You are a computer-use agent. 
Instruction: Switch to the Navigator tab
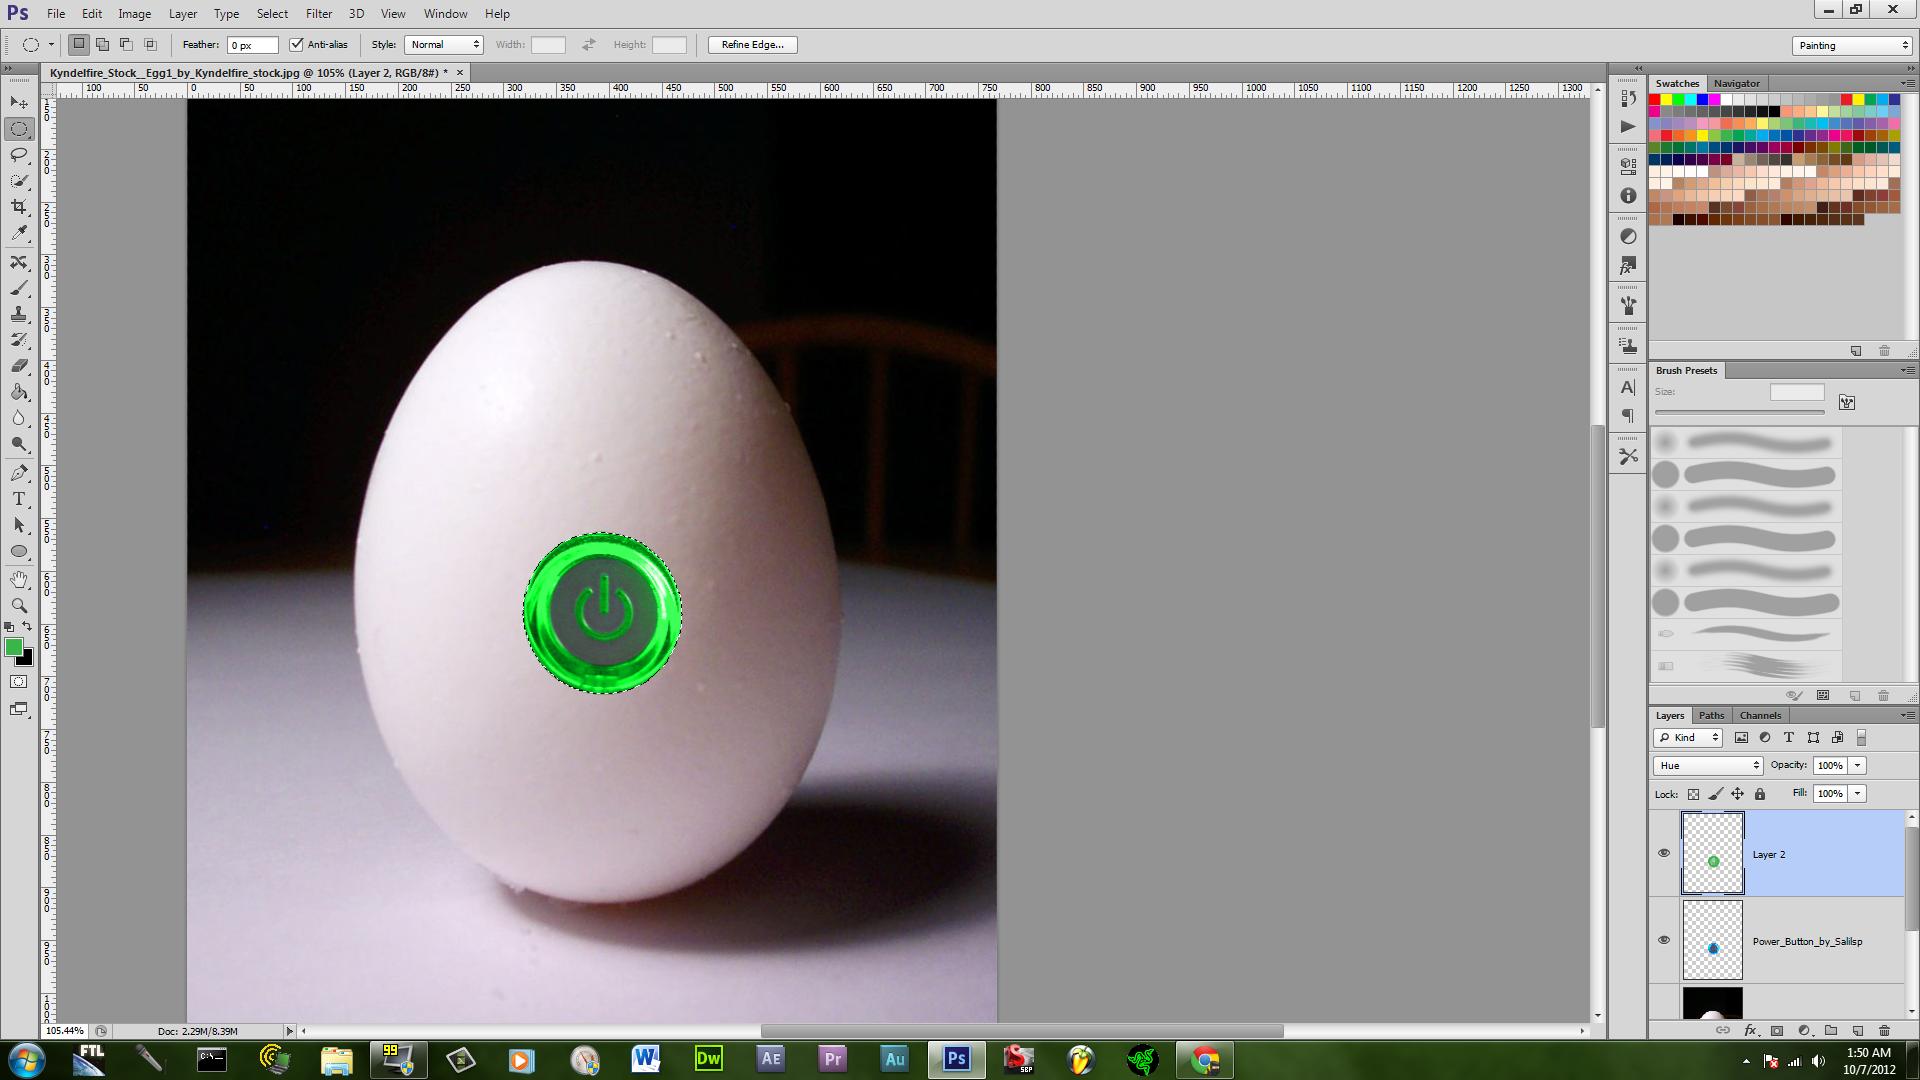[x=1736, y=84]
